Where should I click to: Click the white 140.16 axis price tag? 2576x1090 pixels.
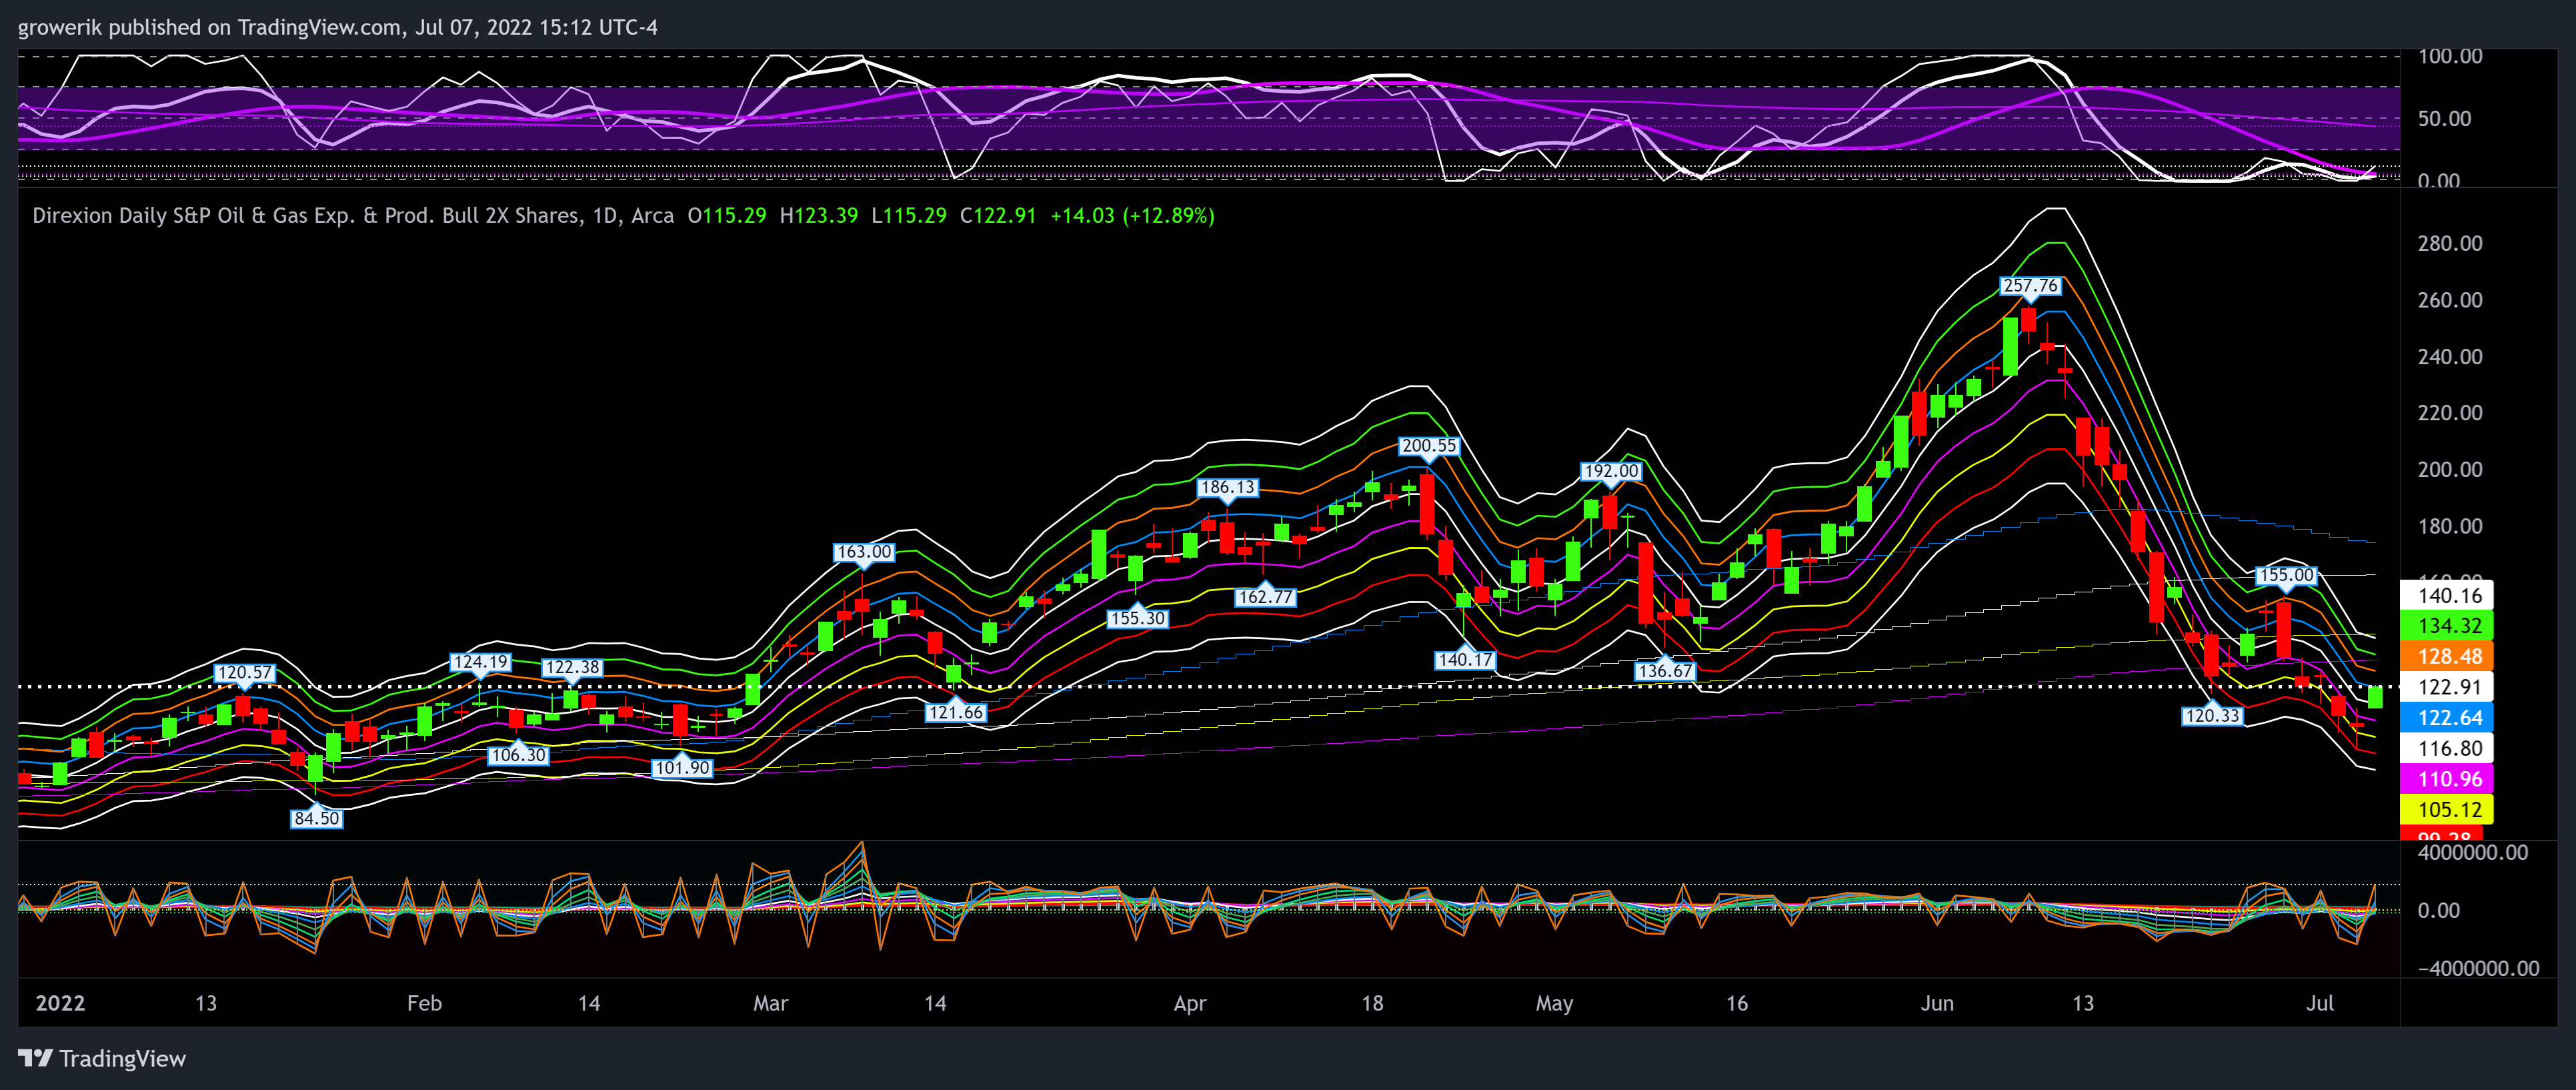pyautogui.click(x=2447, y=596)
